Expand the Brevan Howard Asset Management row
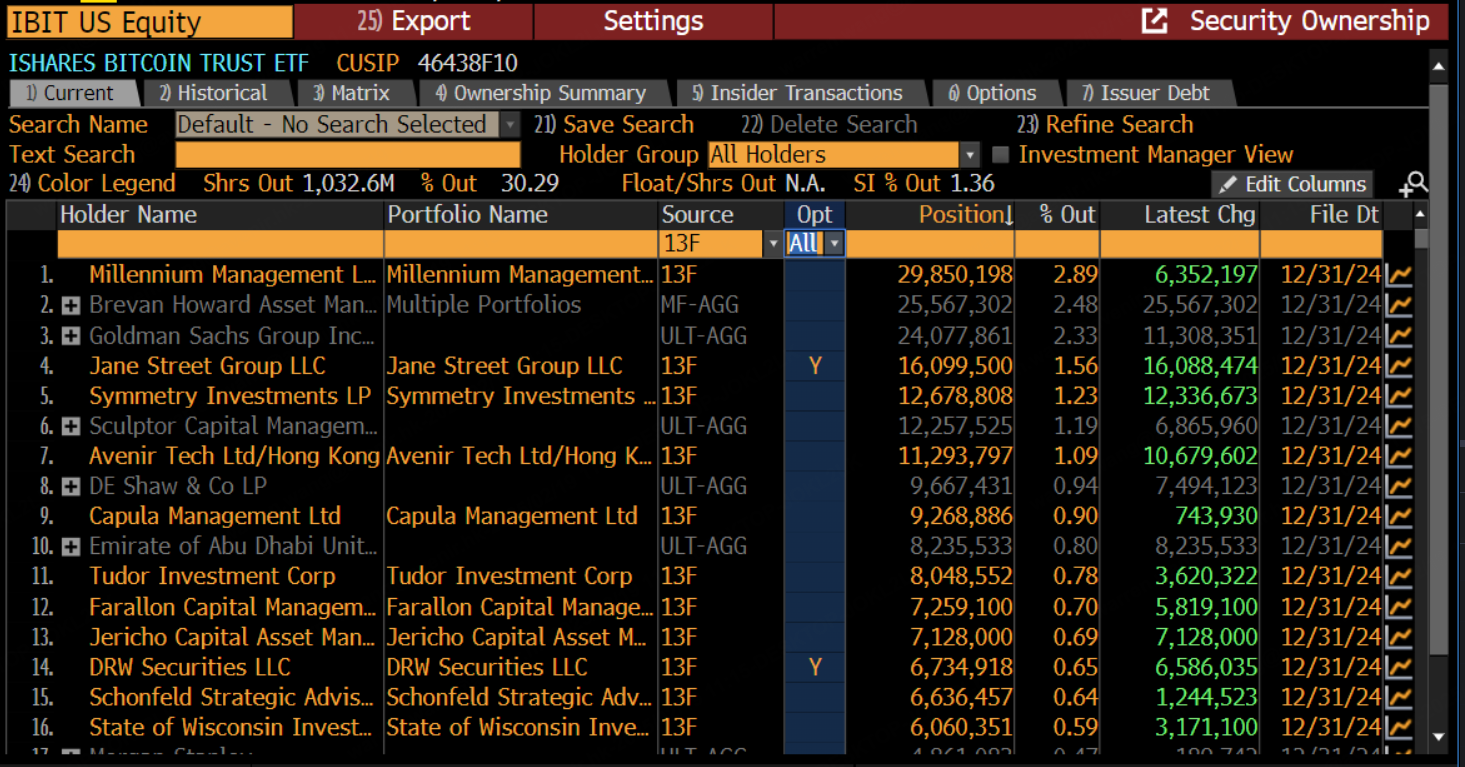This screenshot has height=767, width=1465. tap(70, 306)
